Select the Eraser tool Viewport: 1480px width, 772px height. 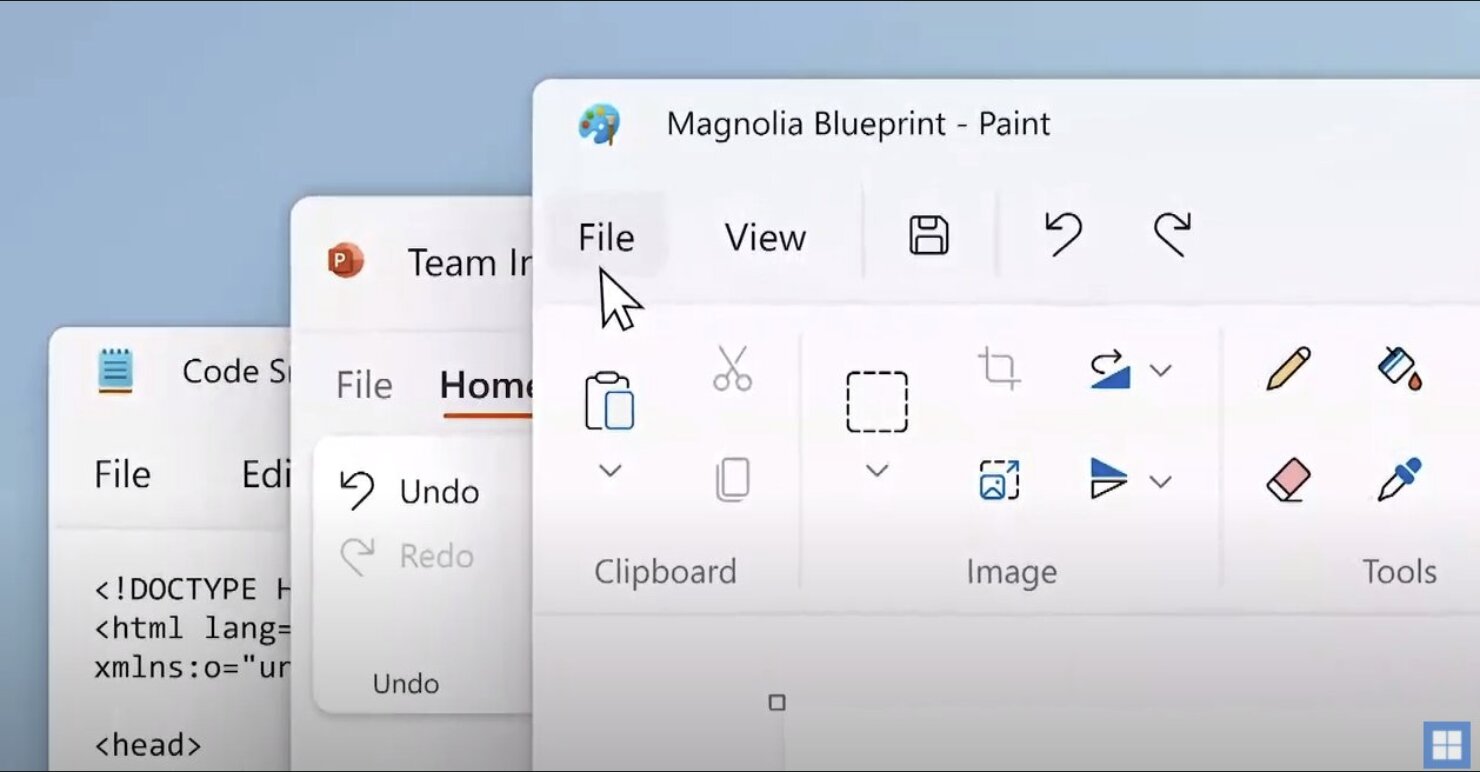click(1288, 480)
